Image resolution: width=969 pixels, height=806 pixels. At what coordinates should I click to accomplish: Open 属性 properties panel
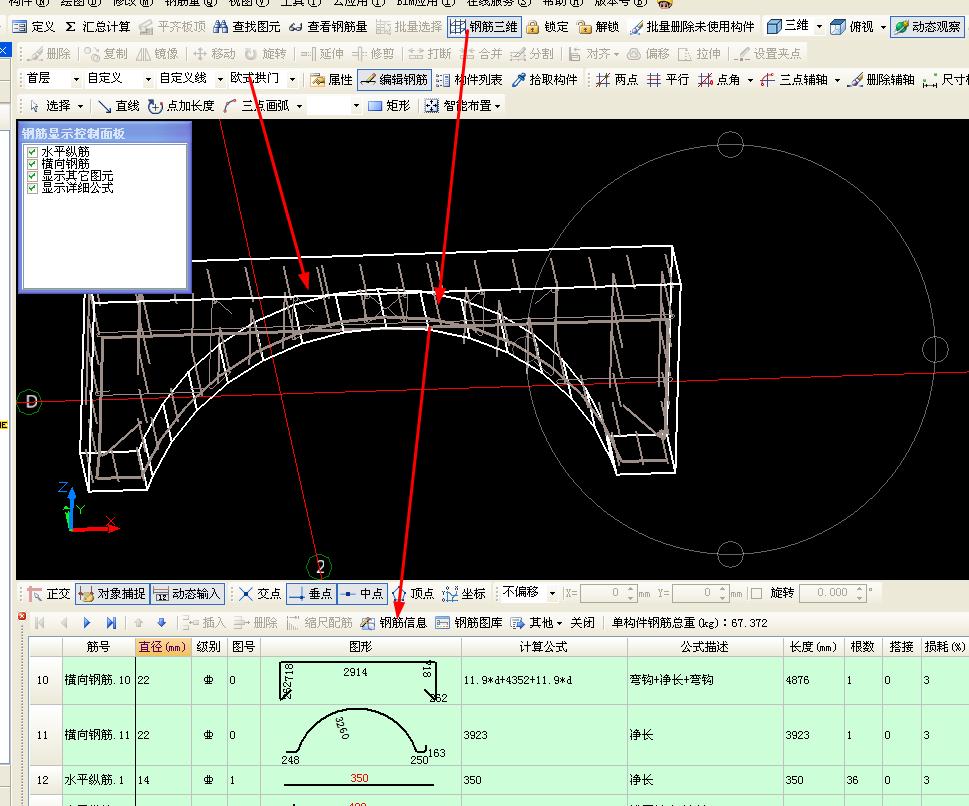click(x=331, y=79)
